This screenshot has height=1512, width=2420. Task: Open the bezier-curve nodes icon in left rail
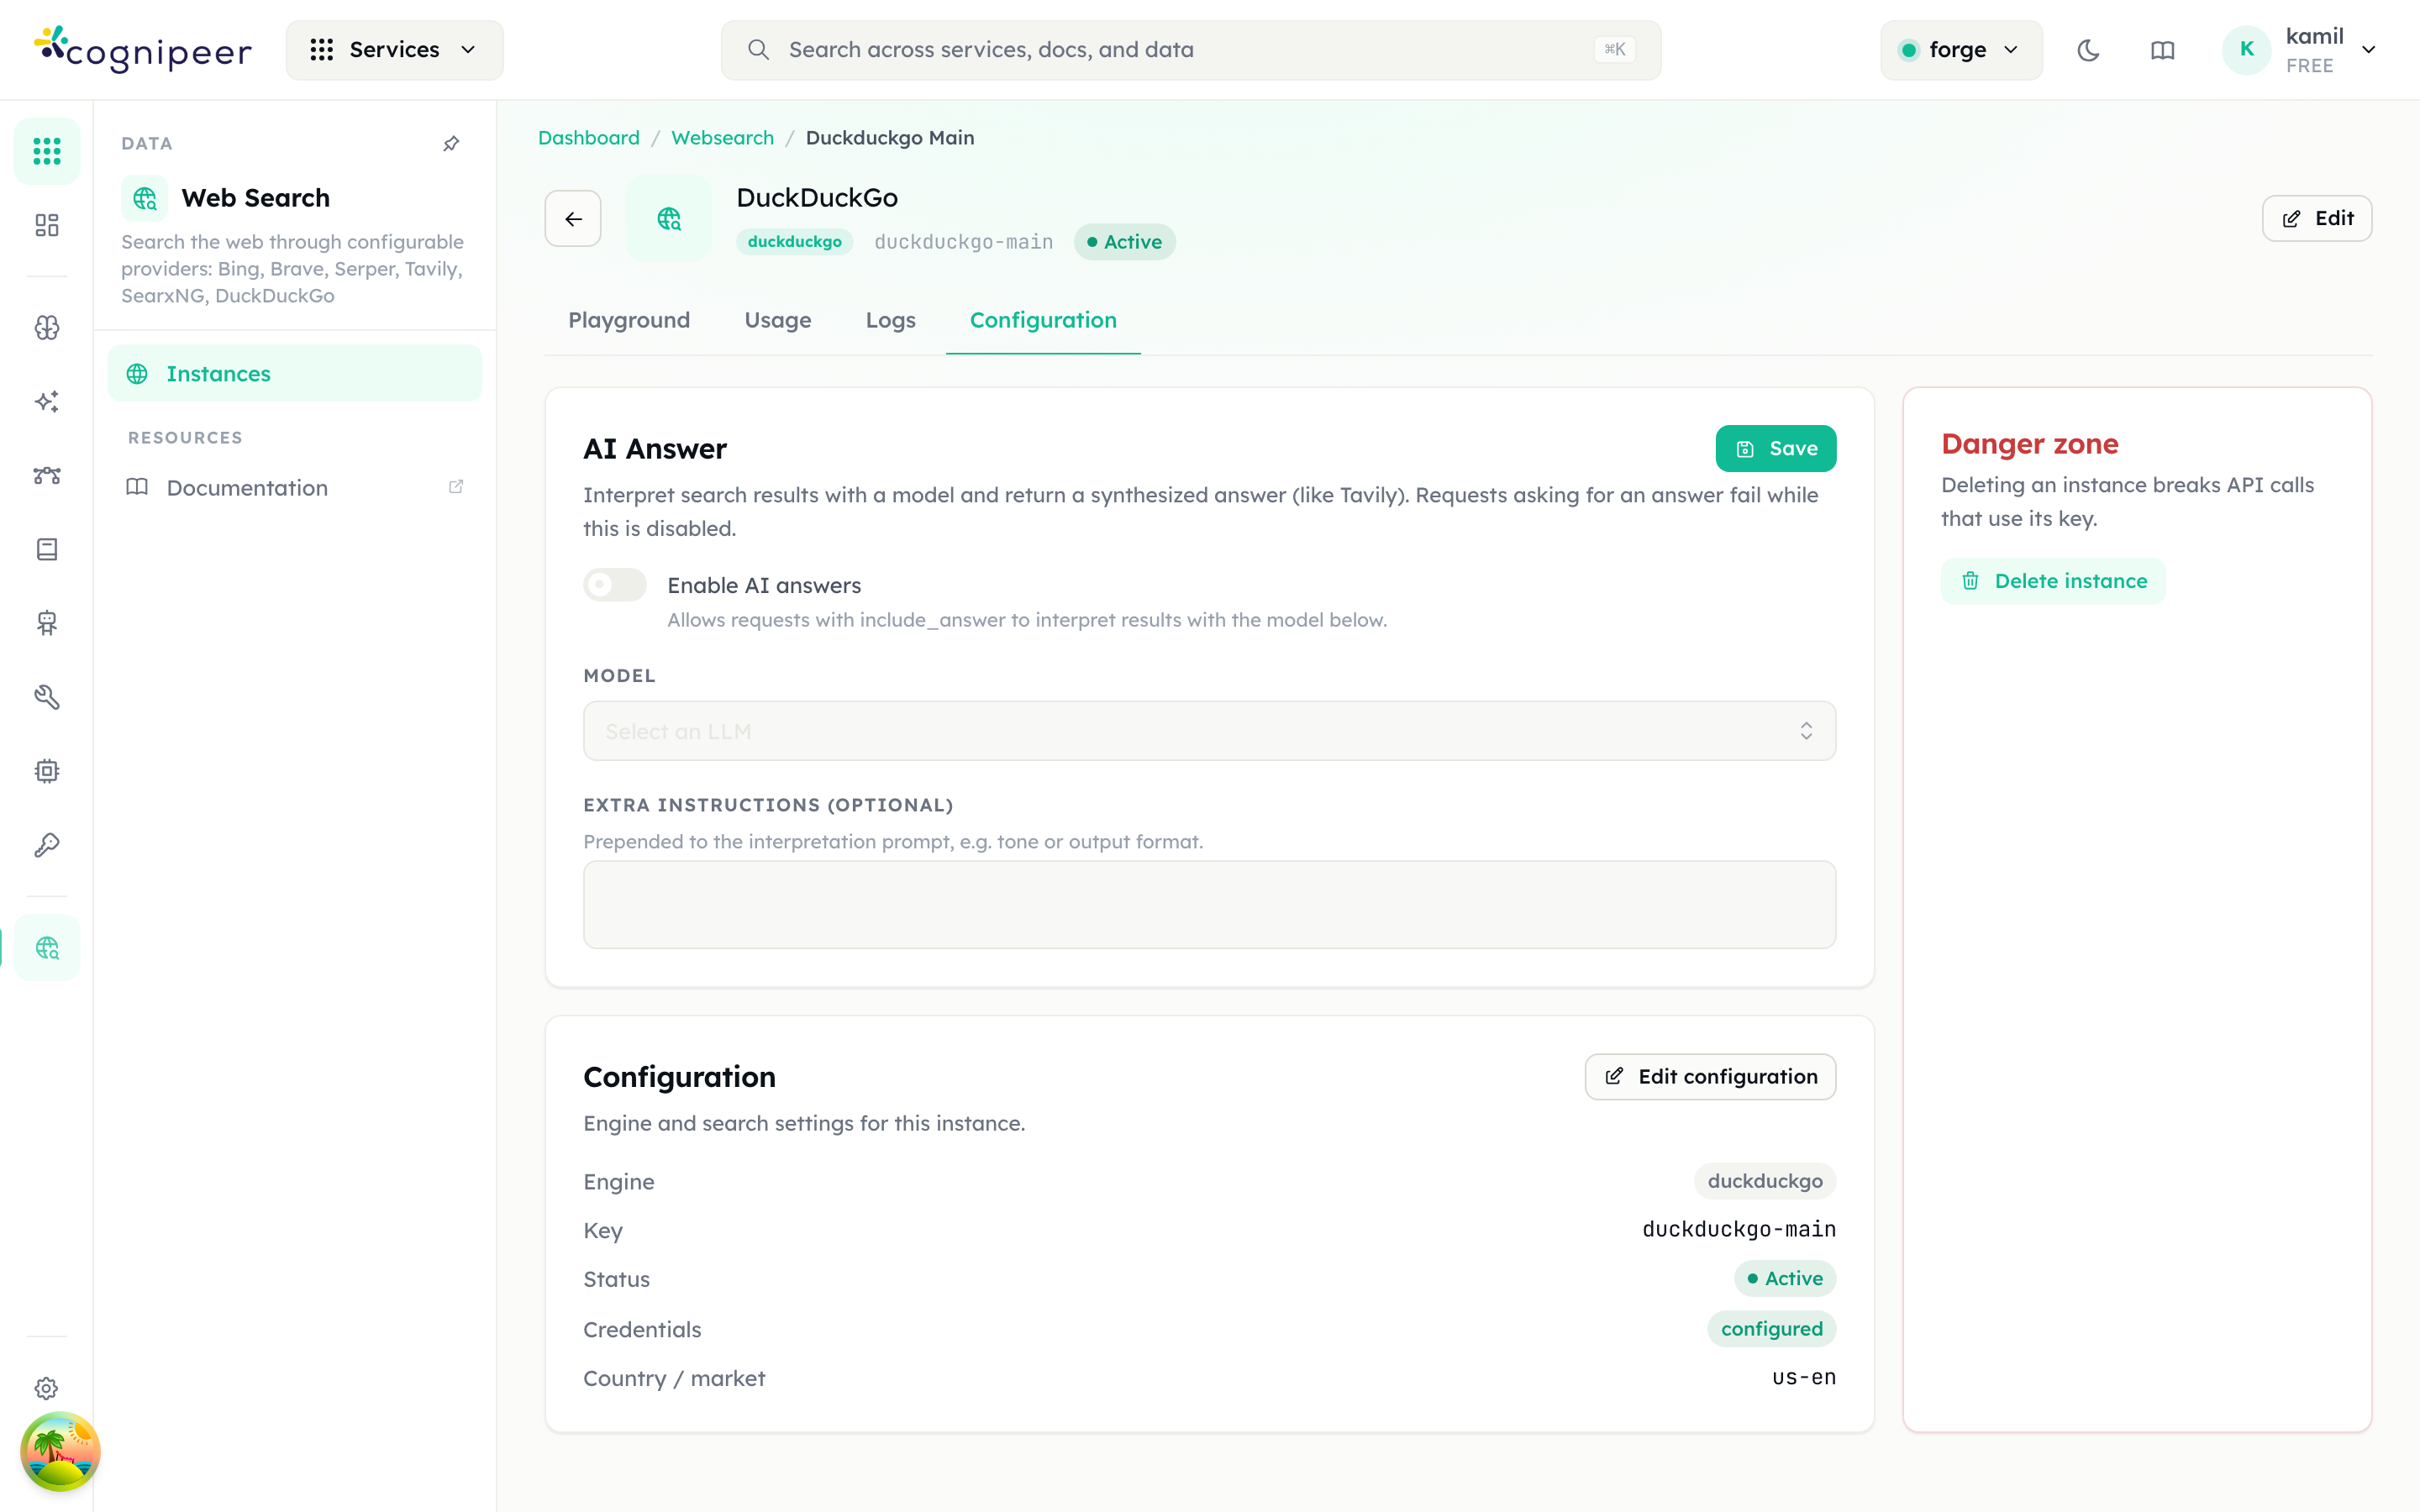click(x=47, y=475)
